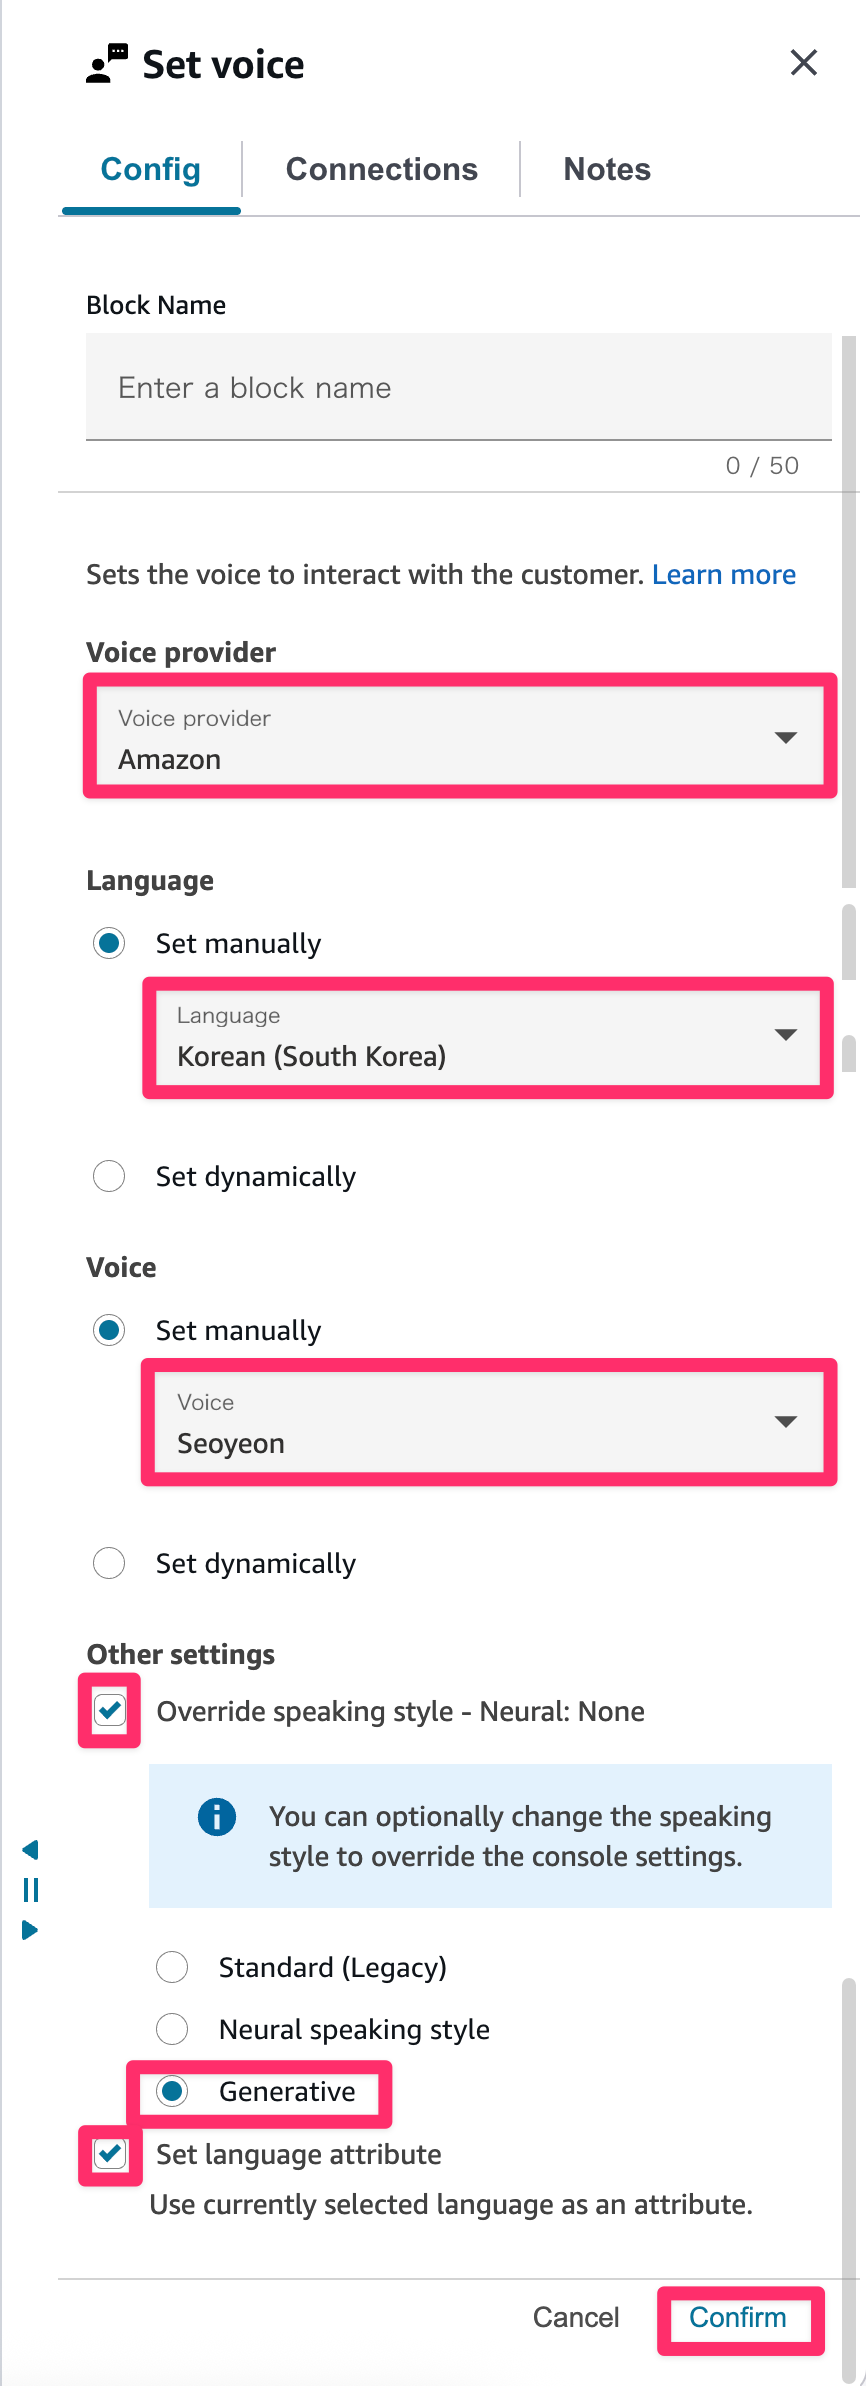Close the Set voice panel
The image size is (866, 2386).
pyautogui.click(x=803, y=63)
